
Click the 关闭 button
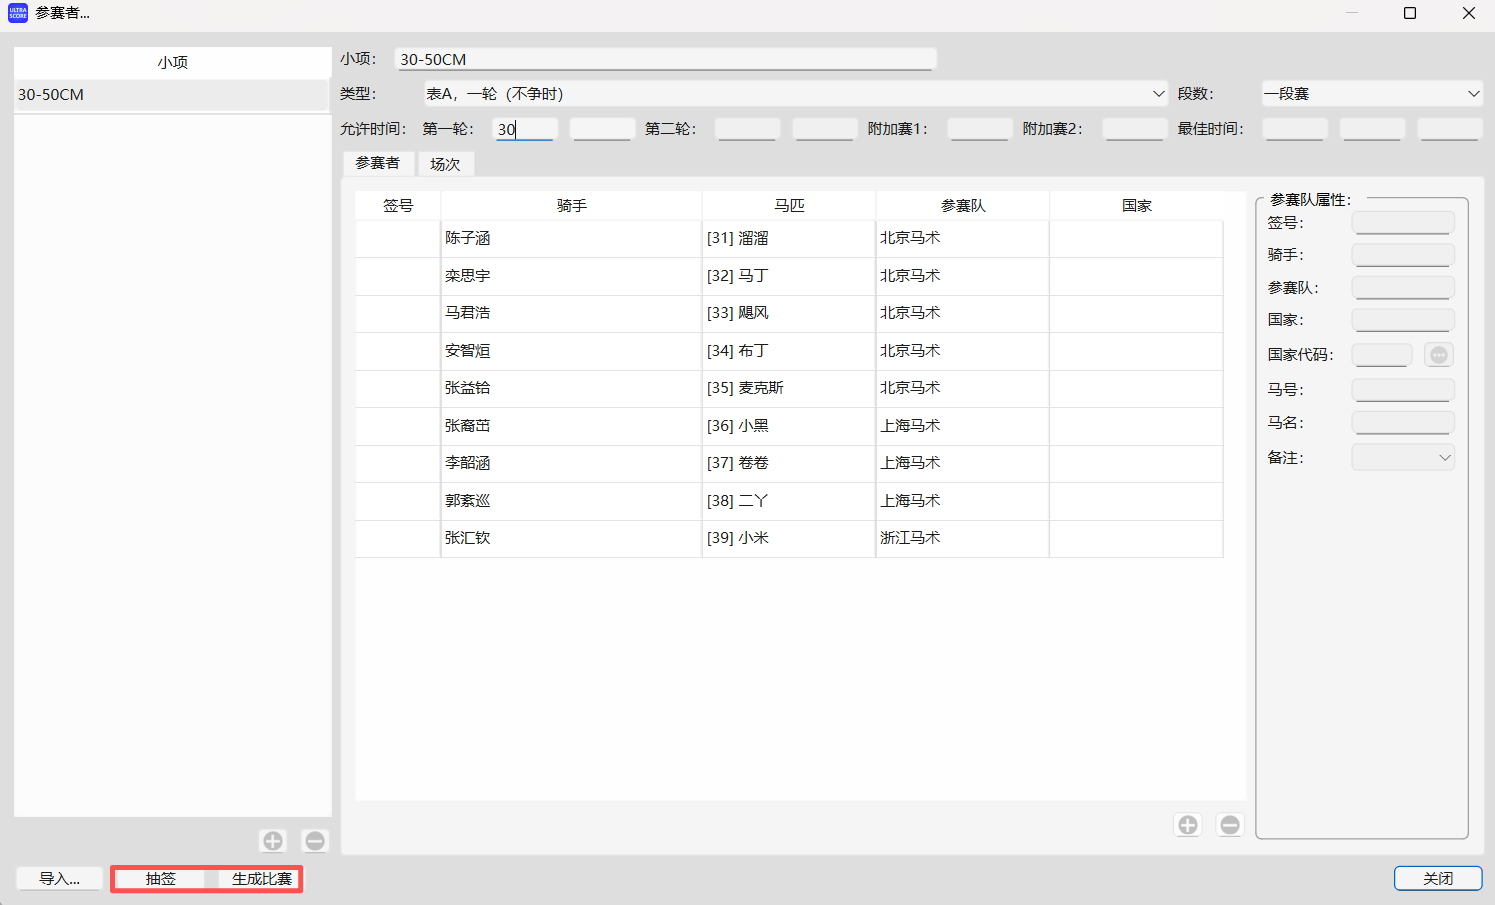click(1438, 877)
